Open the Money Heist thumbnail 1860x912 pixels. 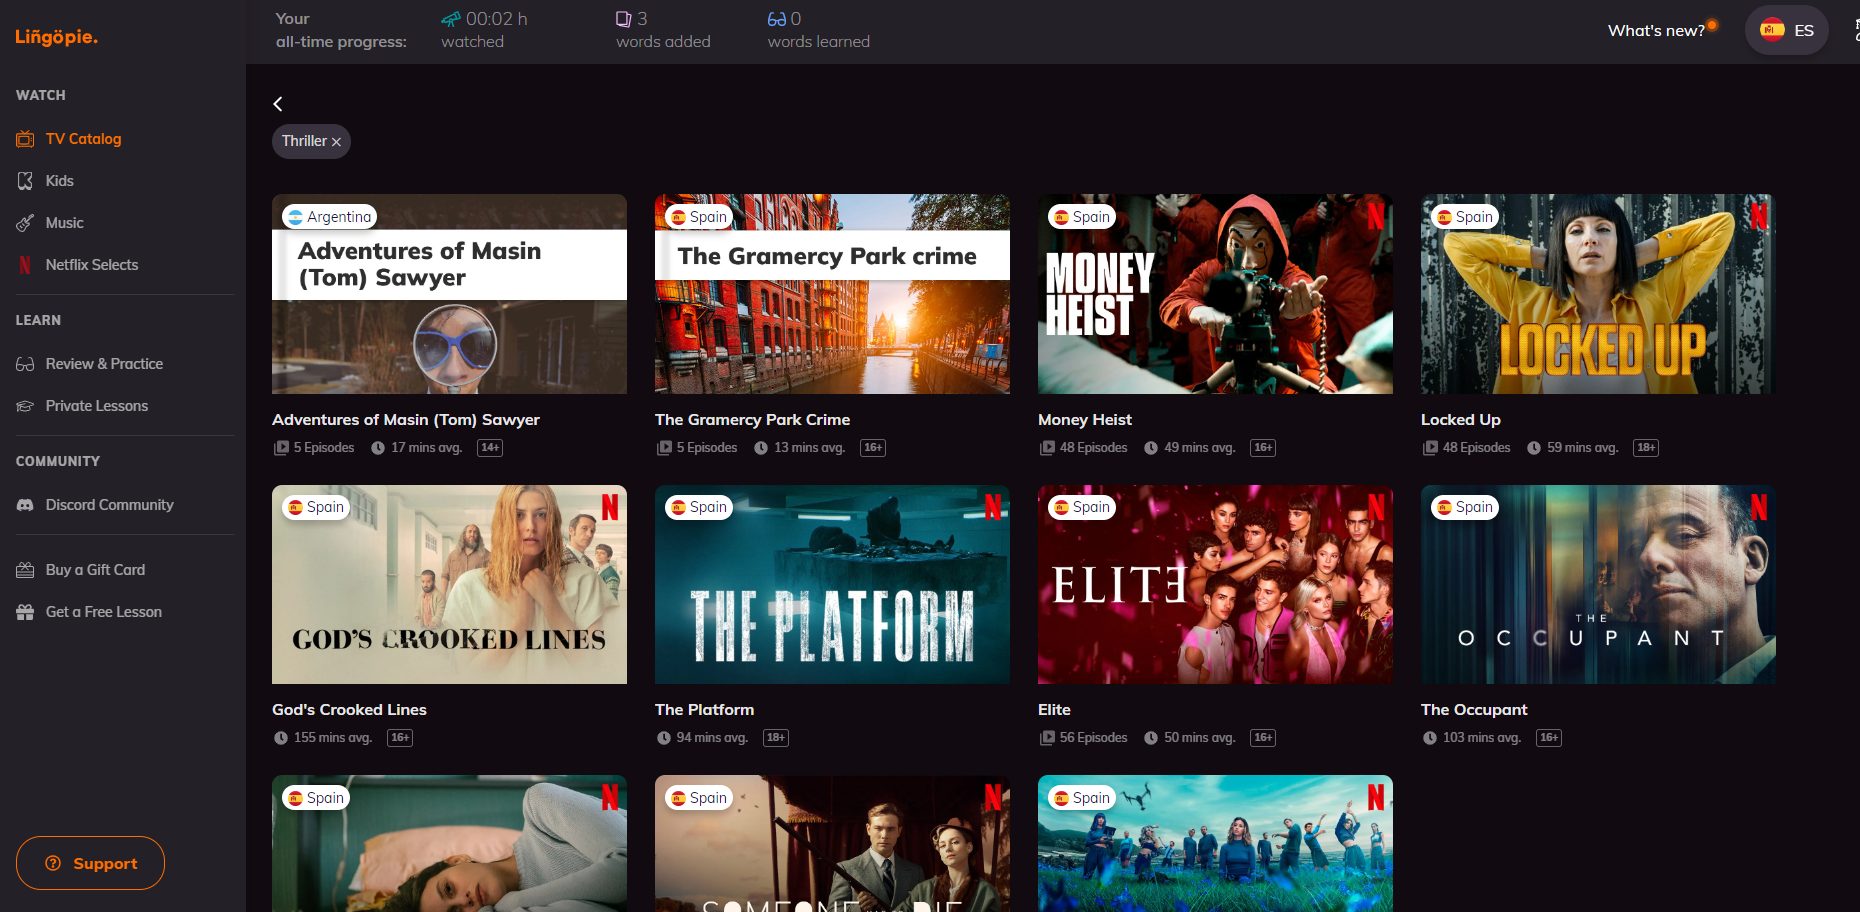[x=1215, y=294]
